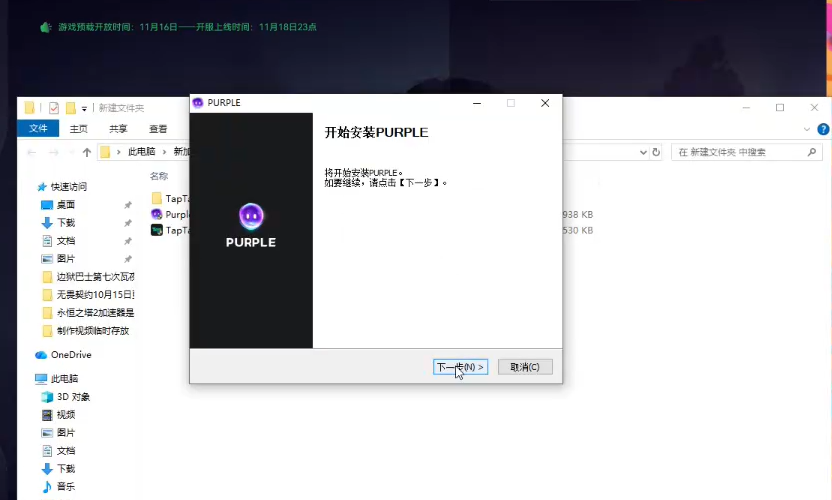Switch to the 主页 ribbon tab

(x=77, y=128)
